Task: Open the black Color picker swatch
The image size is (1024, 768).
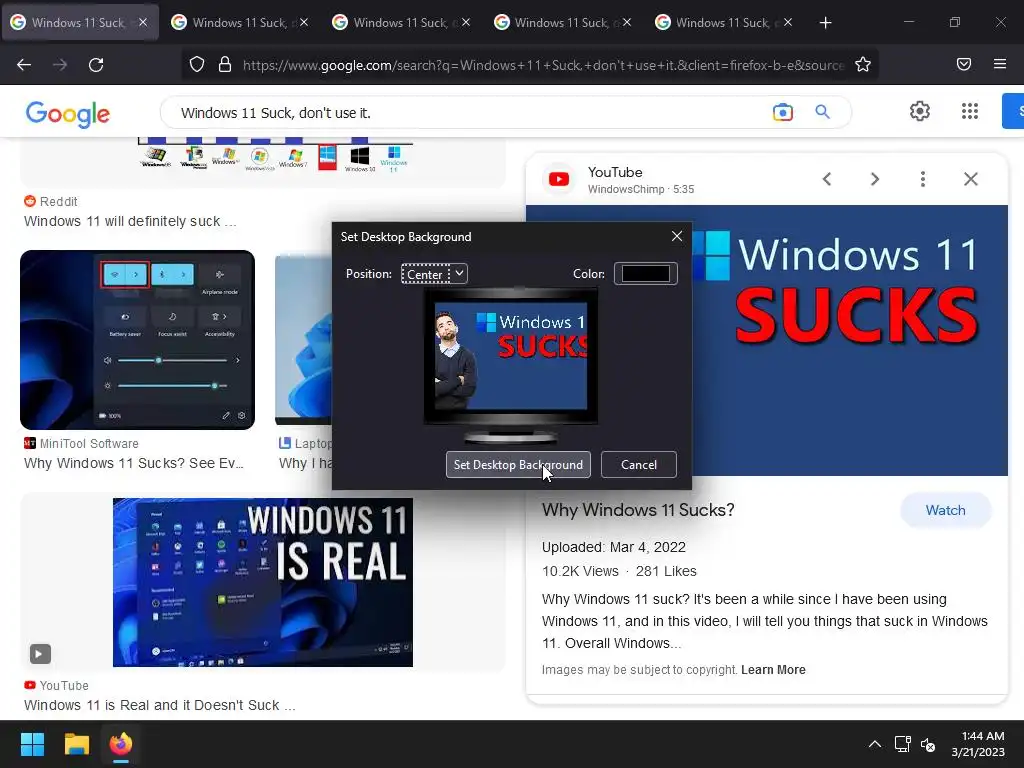Action: pos(646,274)
